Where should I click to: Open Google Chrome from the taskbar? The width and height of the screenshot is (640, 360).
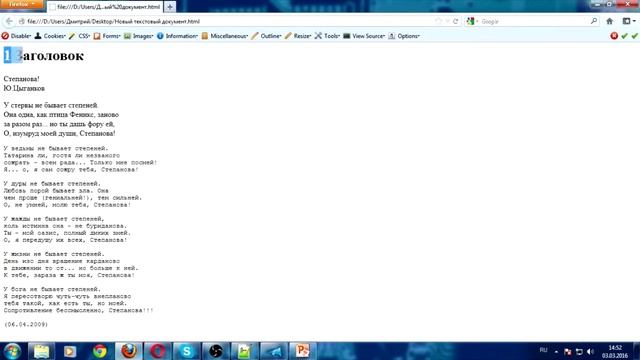[99, 351]
